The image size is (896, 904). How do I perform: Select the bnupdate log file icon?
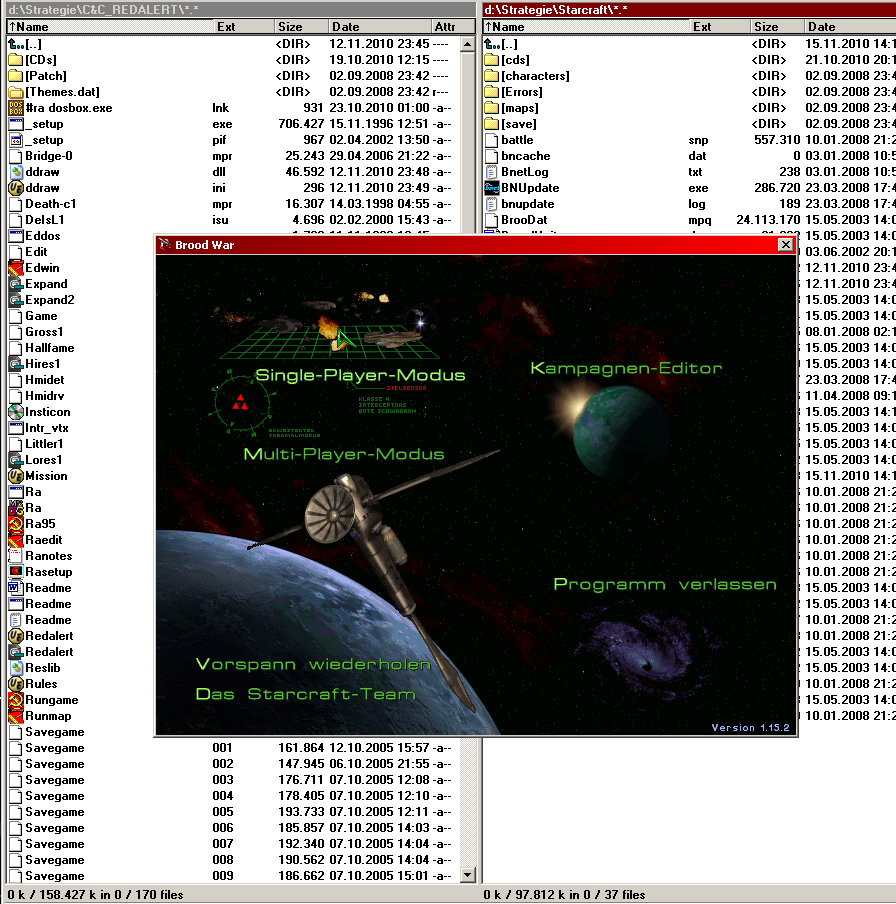click(491, 204)
